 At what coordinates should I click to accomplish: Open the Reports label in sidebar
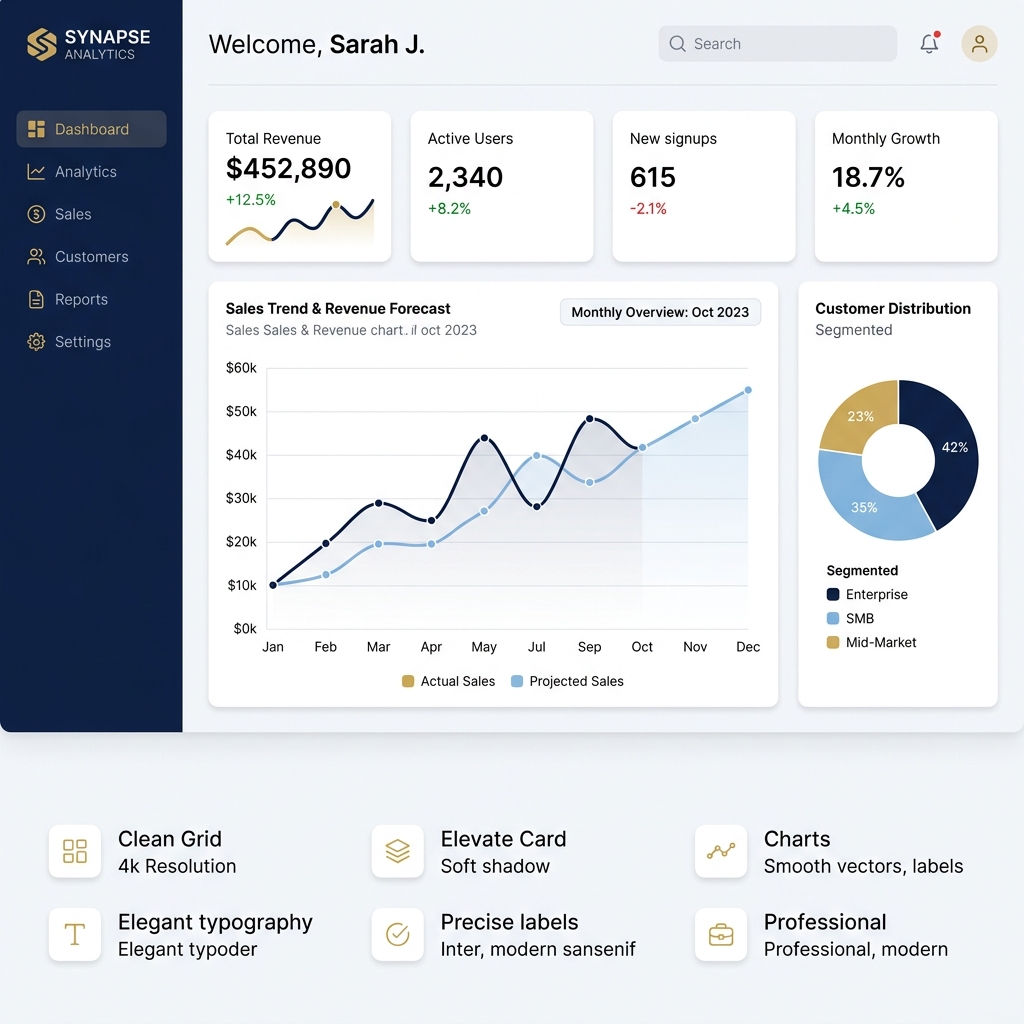point(81,299)
